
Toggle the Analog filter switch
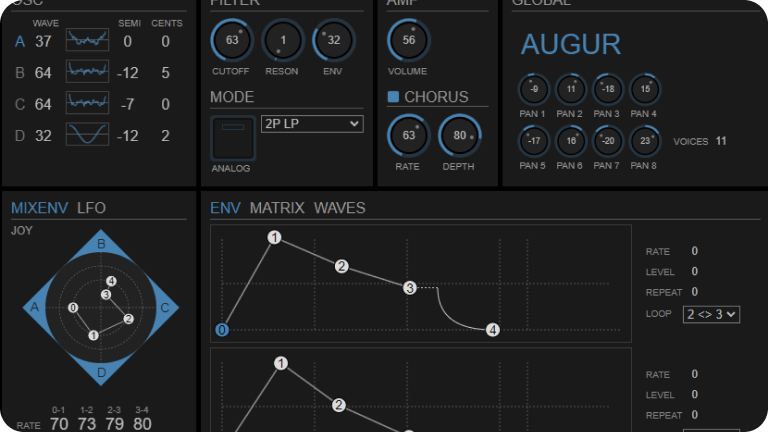(x=232, y=138)
